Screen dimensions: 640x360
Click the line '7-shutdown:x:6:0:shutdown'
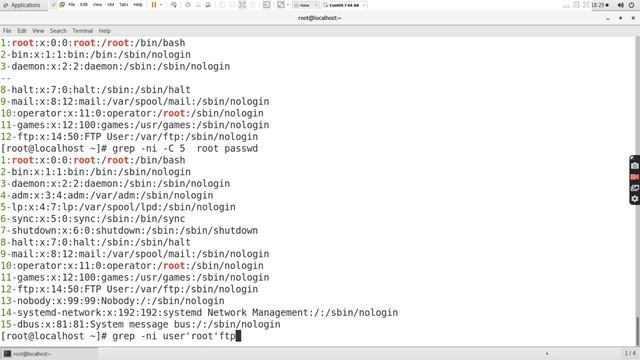tap(129, 231)
